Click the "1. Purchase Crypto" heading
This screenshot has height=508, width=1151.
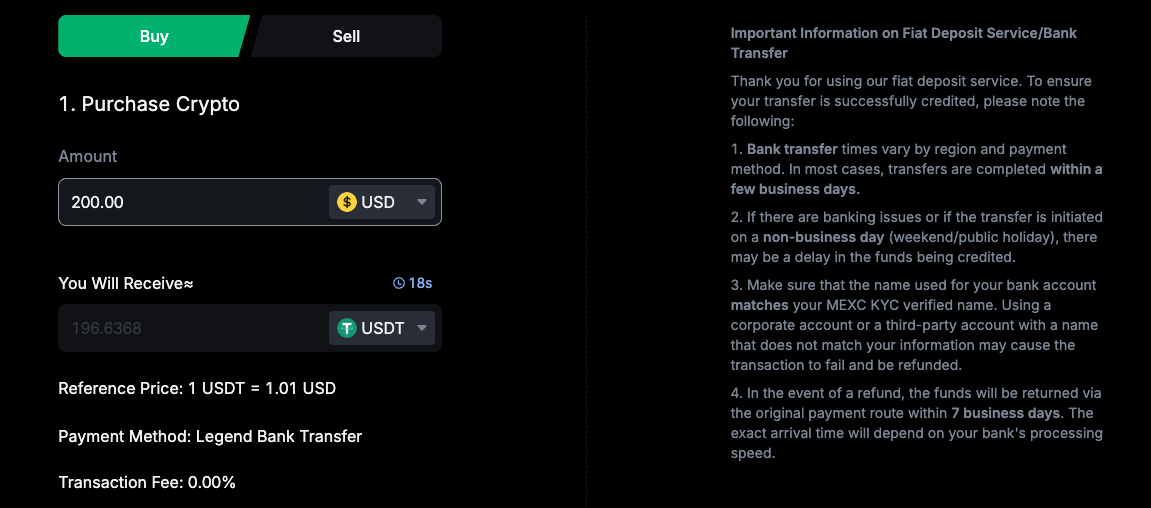point(149,104)
